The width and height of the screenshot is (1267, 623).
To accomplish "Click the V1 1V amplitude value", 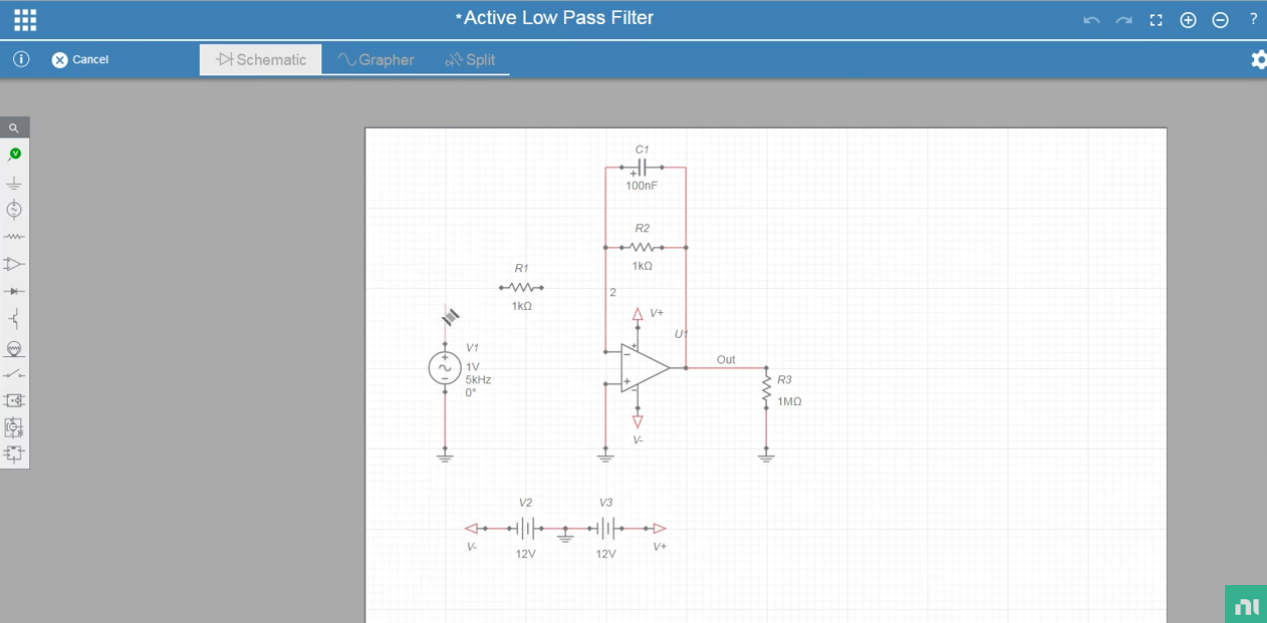I will point(472,367).
